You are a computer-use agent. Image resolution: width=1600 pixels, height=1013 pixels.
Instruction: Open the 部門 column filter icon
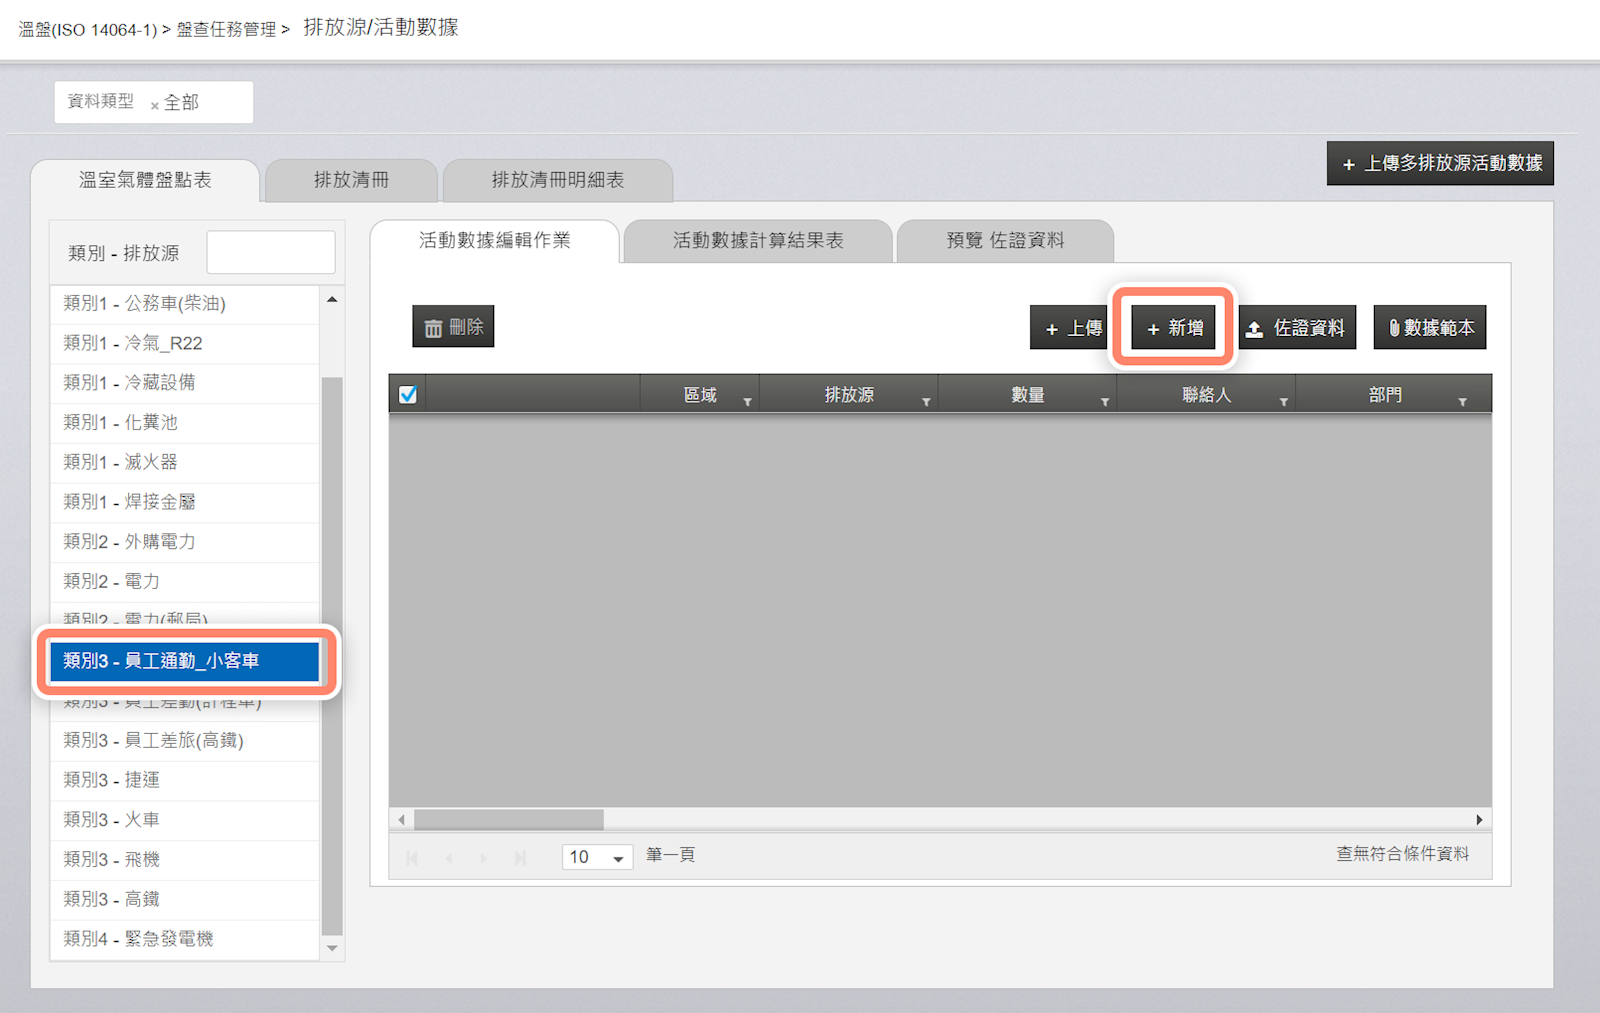click(1462, 402)
